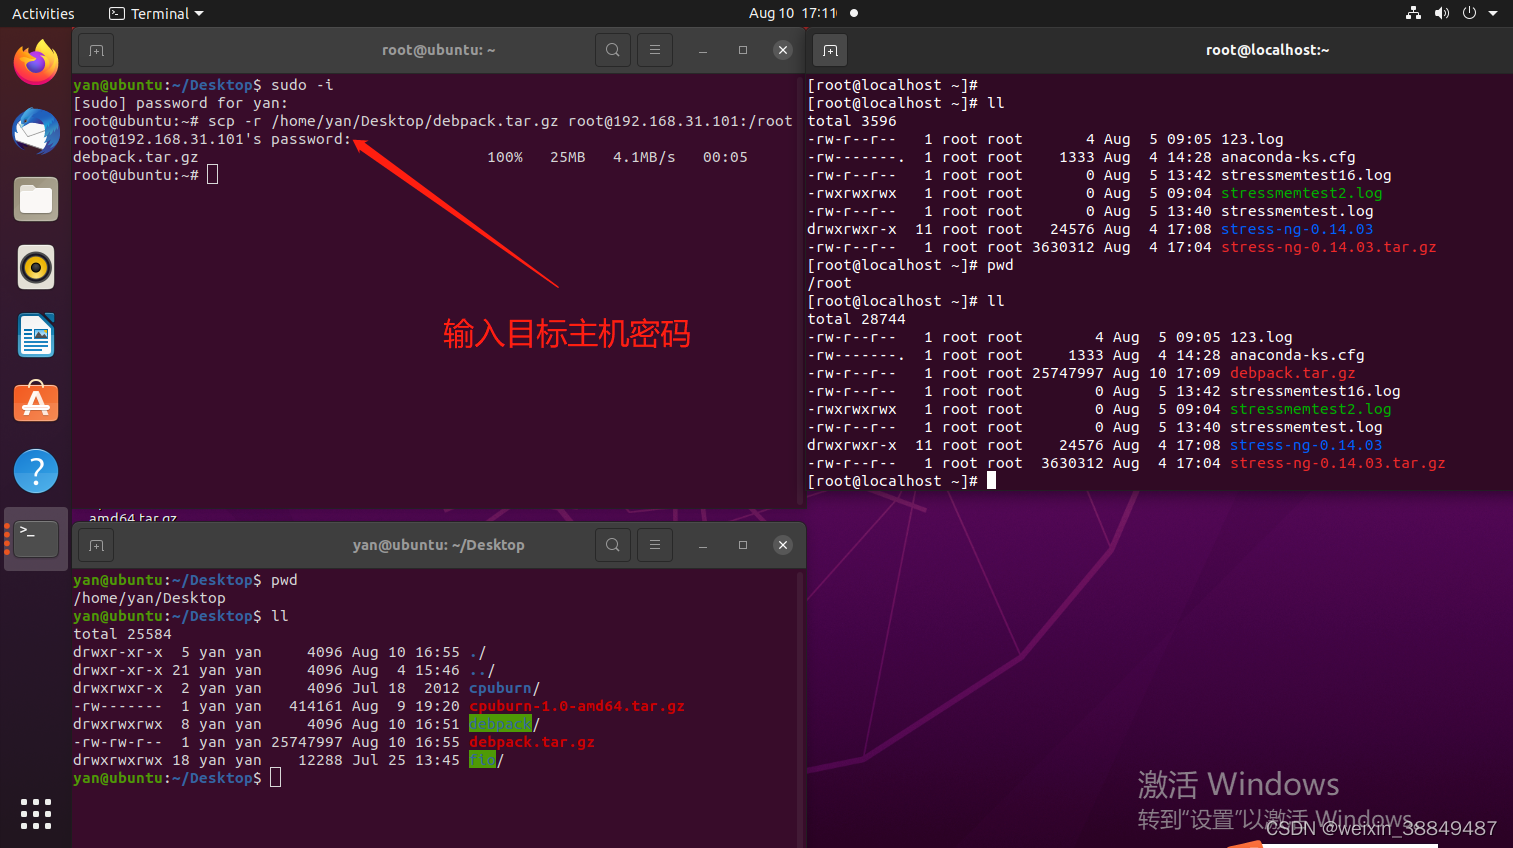Click the yan@ubuntu: ~/Desktop title bar
1513x848 pixels.
pos(438,545)
